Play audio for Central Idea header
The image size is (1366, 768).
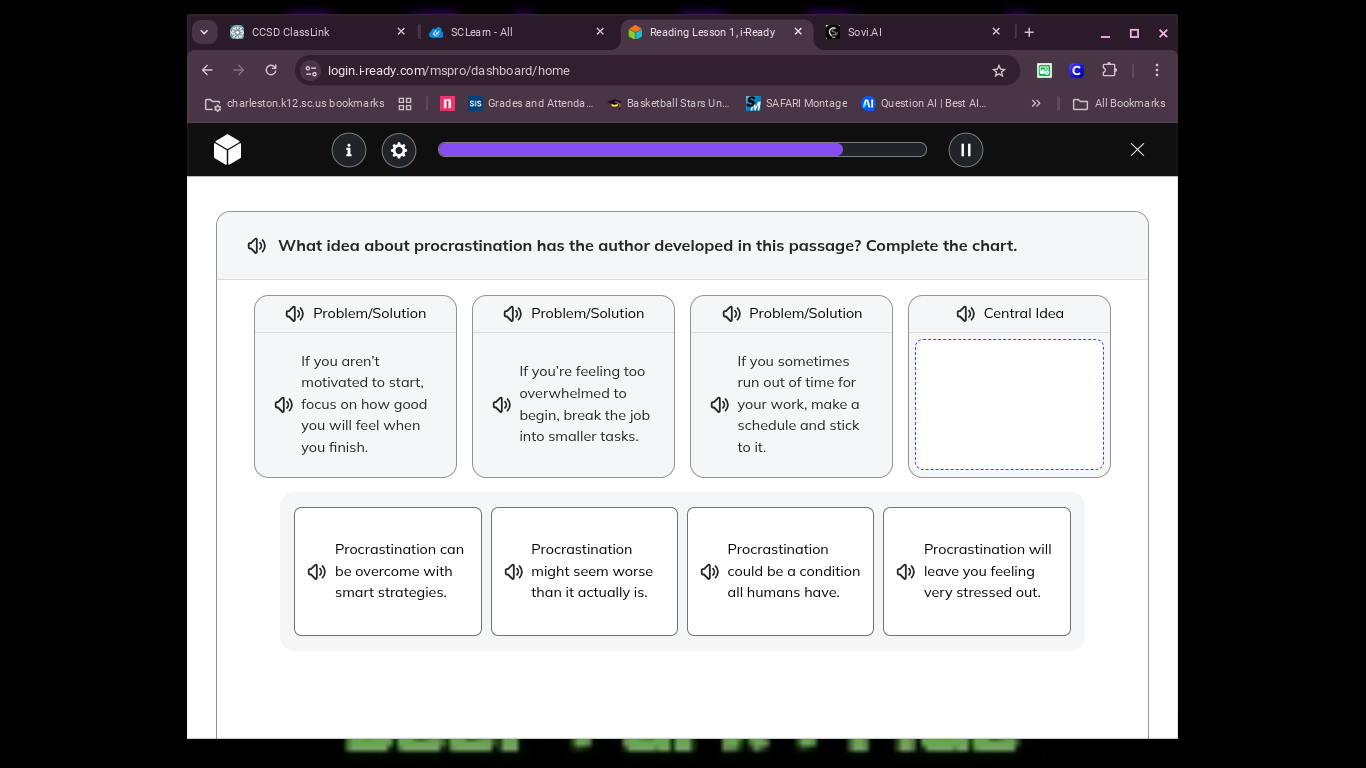[x=965, y=314]
